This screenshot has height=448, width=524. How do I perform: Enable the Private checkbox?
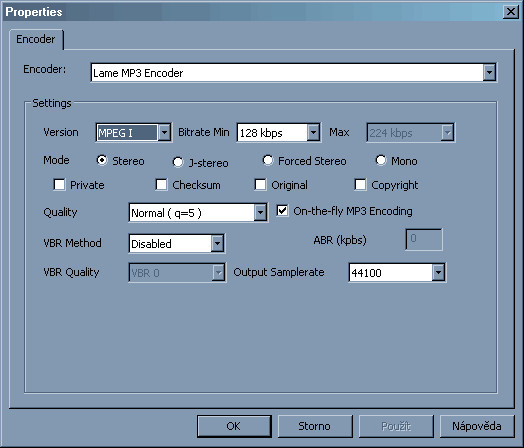click(x=59, y=184)
